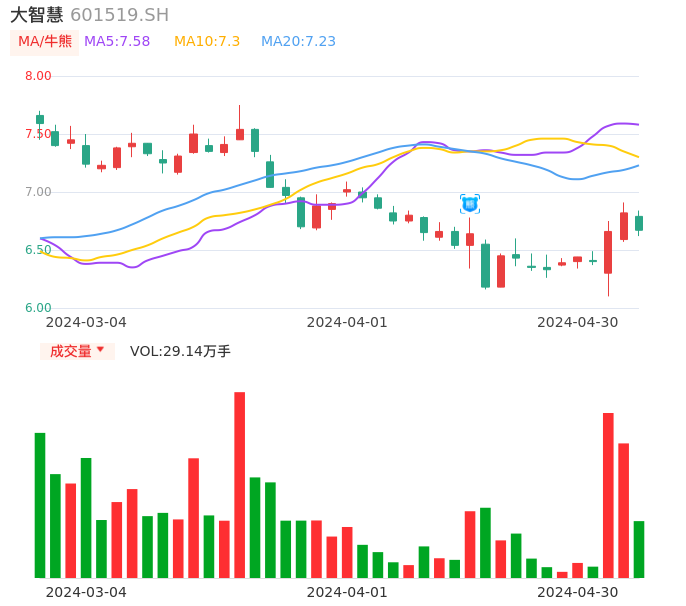Toggle the purple MA5 legend label
This screenshot has height=606, width=686.
(x=117, y=42)
